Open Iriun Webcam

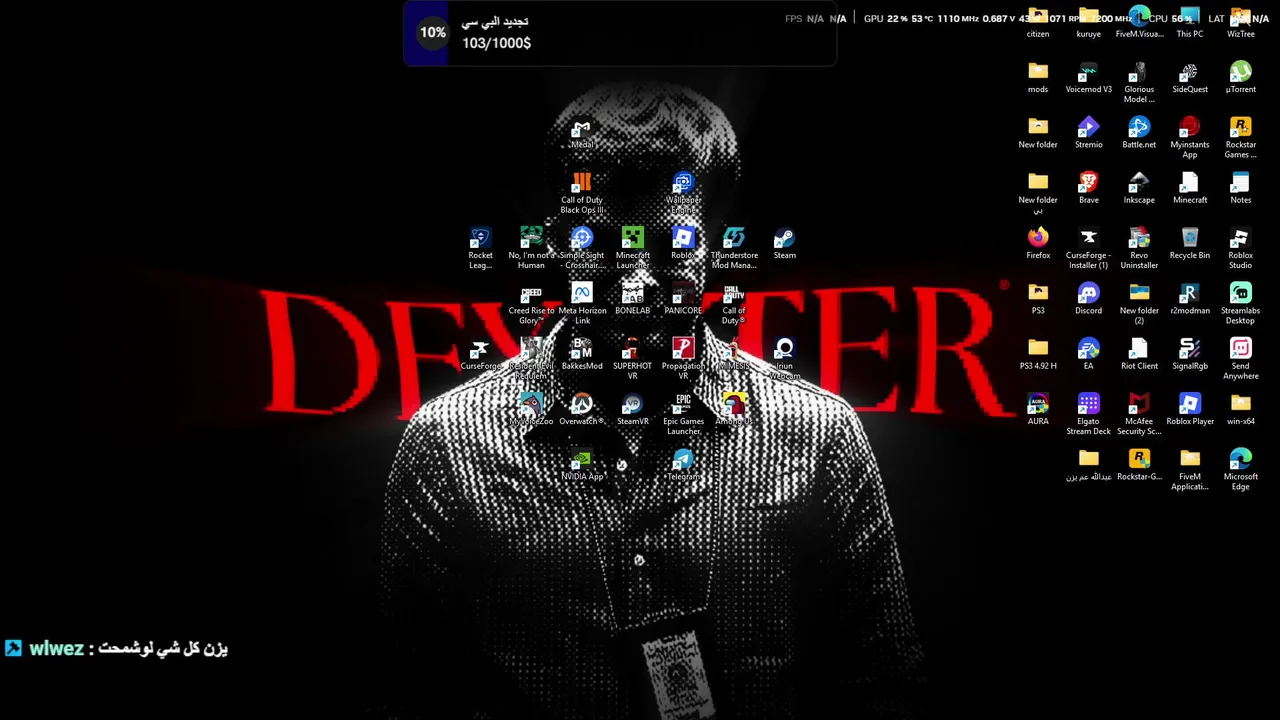coord(784,358)
